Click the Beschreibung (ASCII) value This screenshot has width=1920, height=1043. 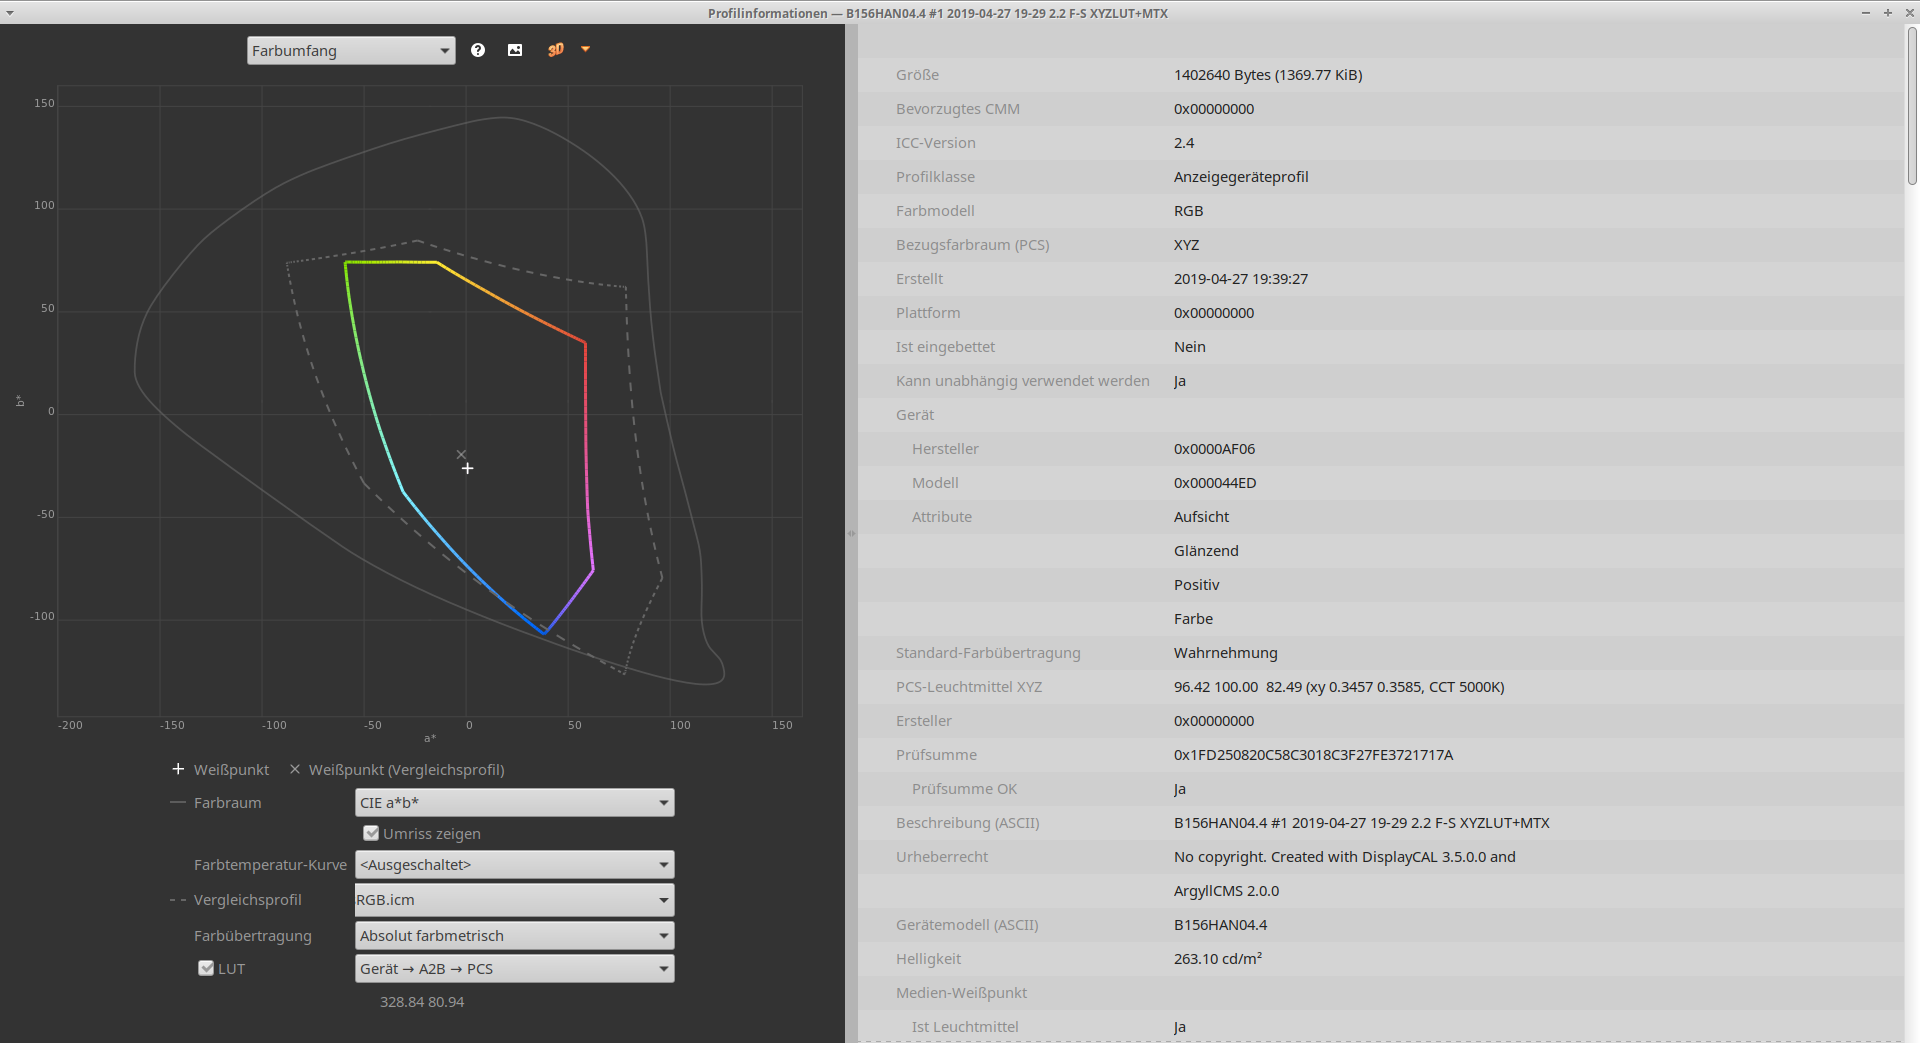point(1361,823)
